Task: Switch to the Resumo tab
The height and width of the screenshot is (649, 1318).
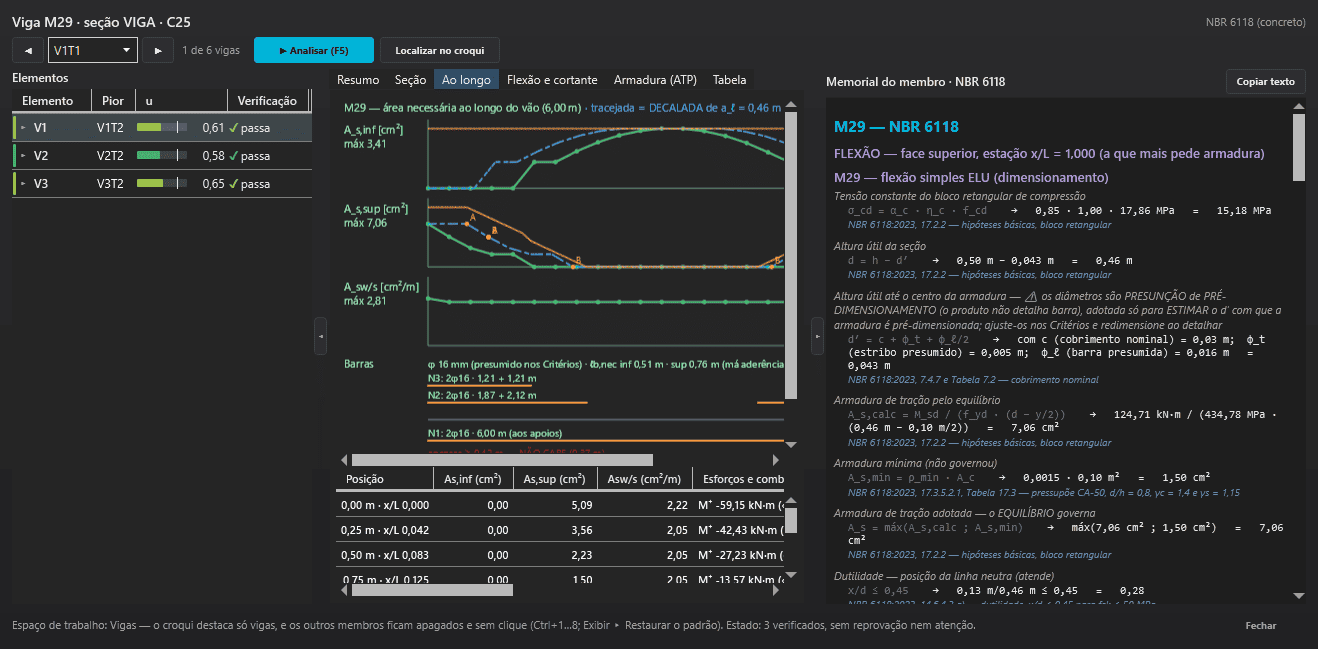Action: [358, 80]
